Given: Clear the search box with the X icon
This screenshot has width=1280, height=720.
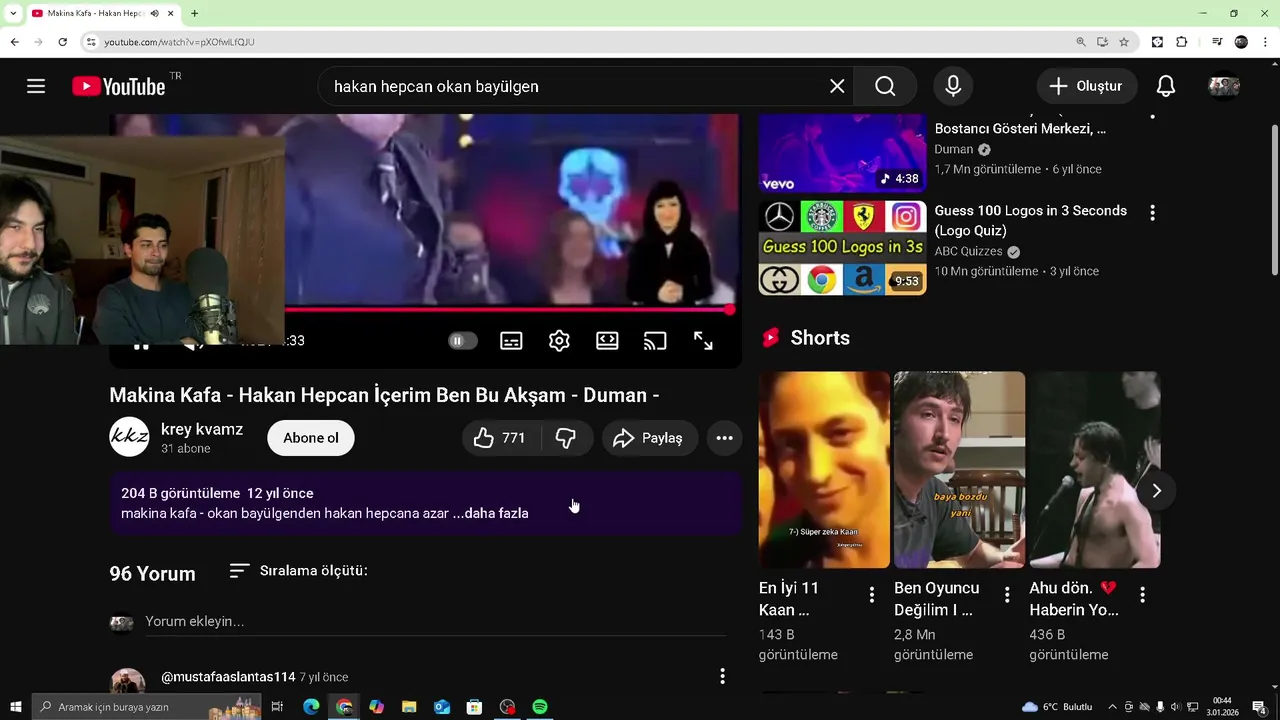Looking at the screenshot, I should click(837, 86).
